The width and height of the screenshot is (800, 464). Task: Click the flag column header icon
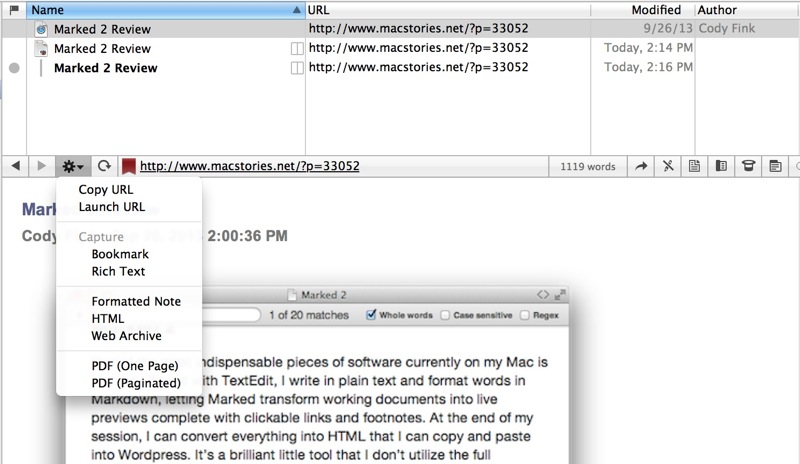(x=14, y=10)
